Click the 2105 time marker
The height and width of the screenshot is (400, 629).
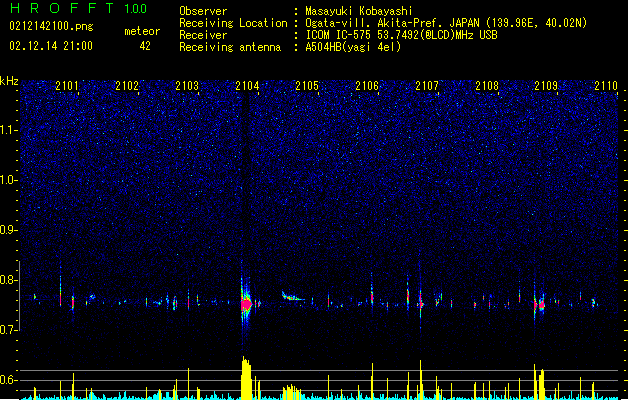pos(307,85)
